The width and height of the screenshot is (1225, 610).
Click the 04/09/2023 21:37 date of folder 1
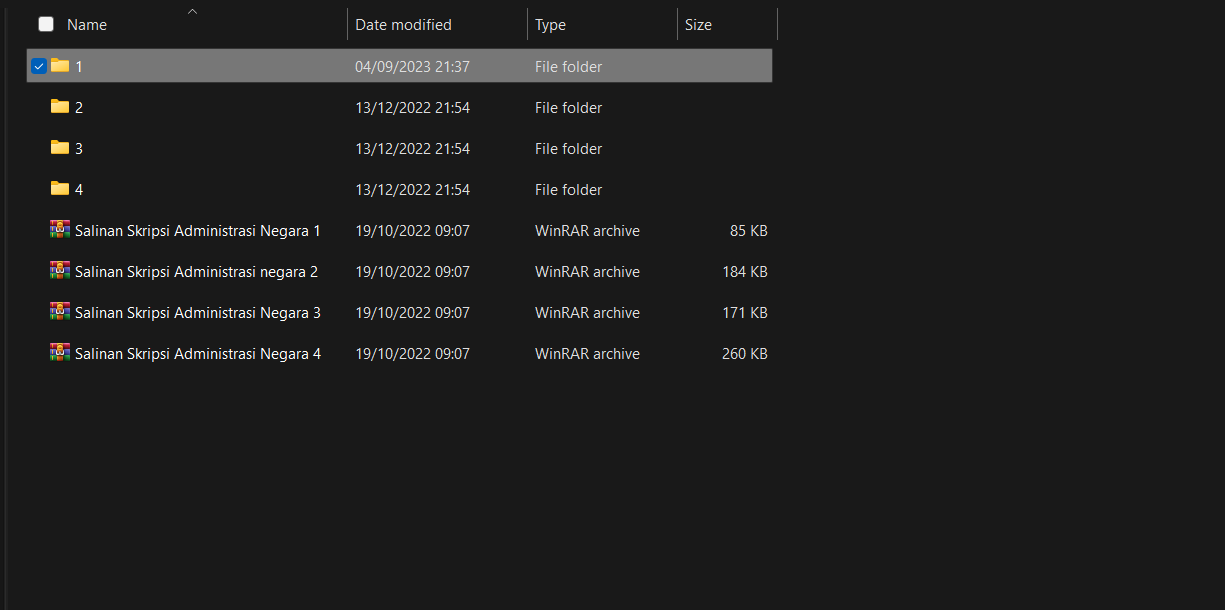[x=412, y=67]
